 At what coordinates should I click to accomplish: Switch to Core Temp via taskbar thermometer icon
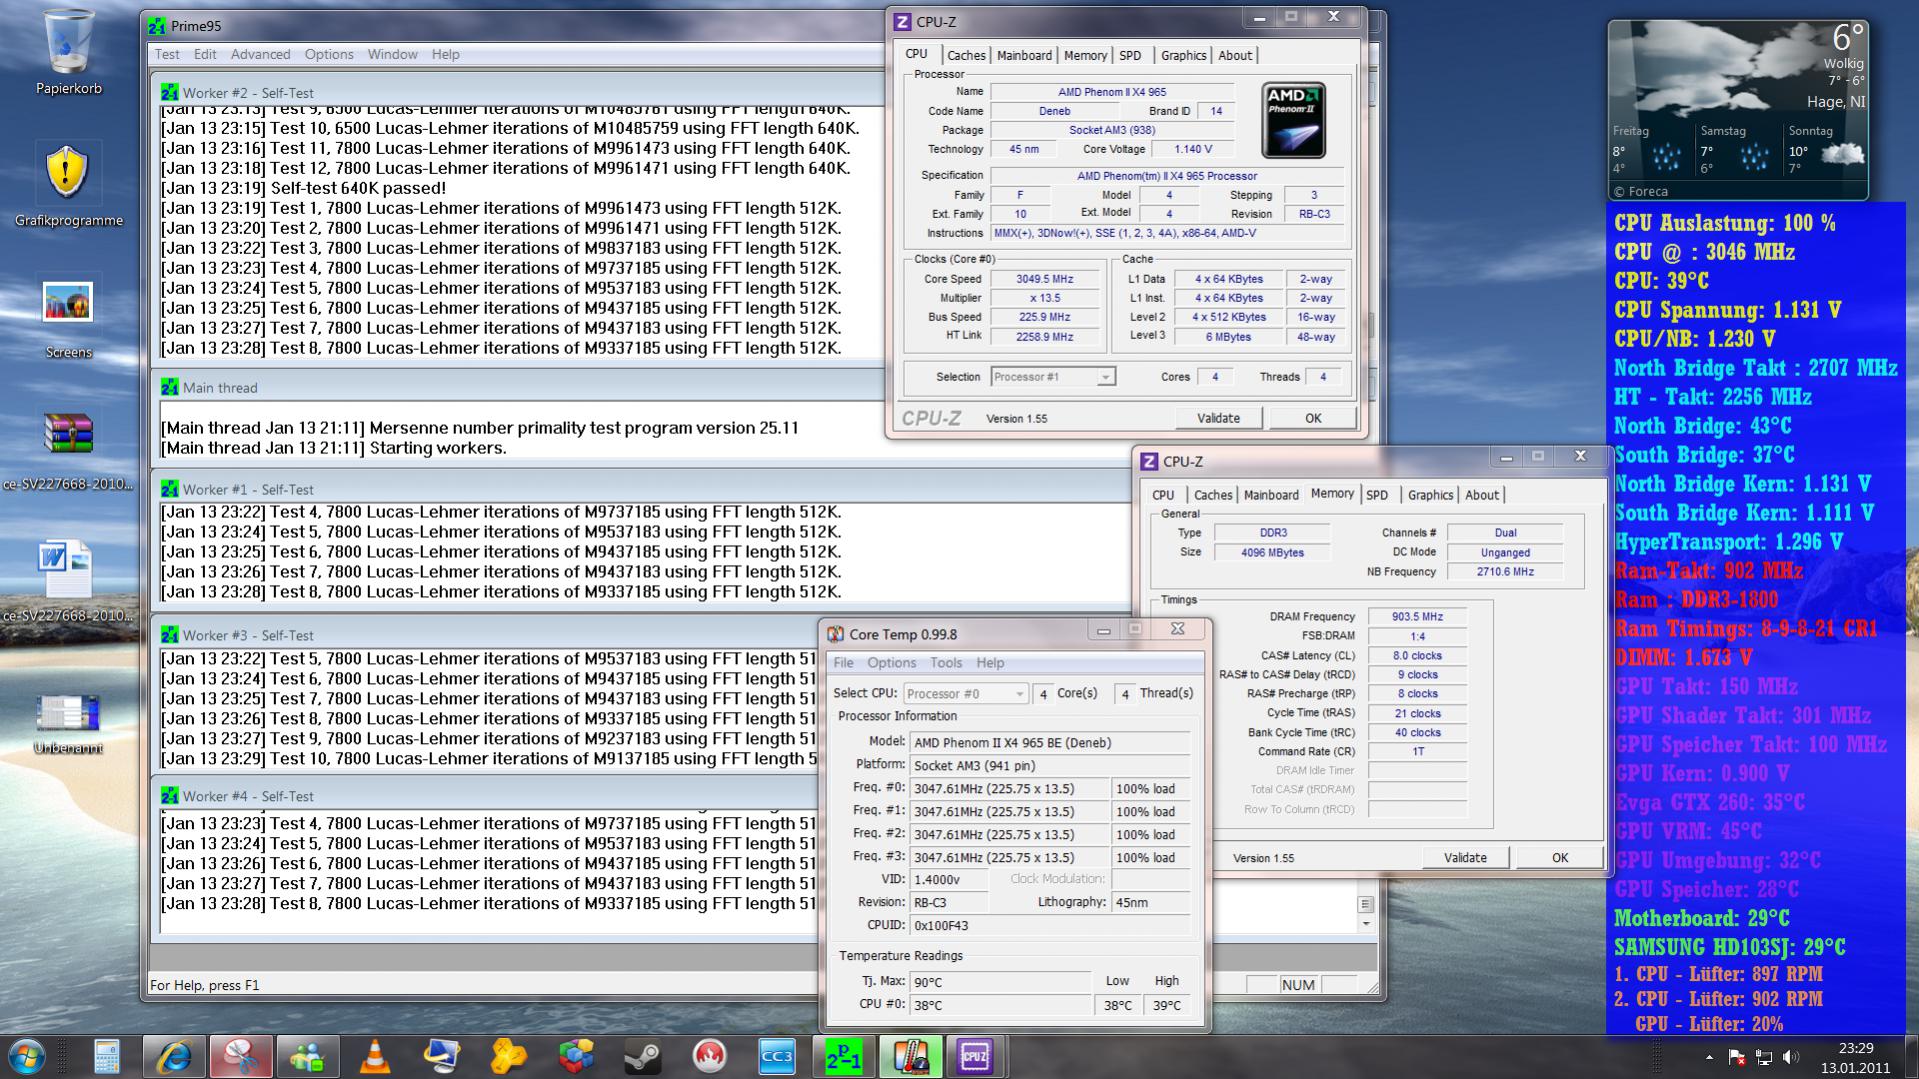click(x=909, y=1056)
